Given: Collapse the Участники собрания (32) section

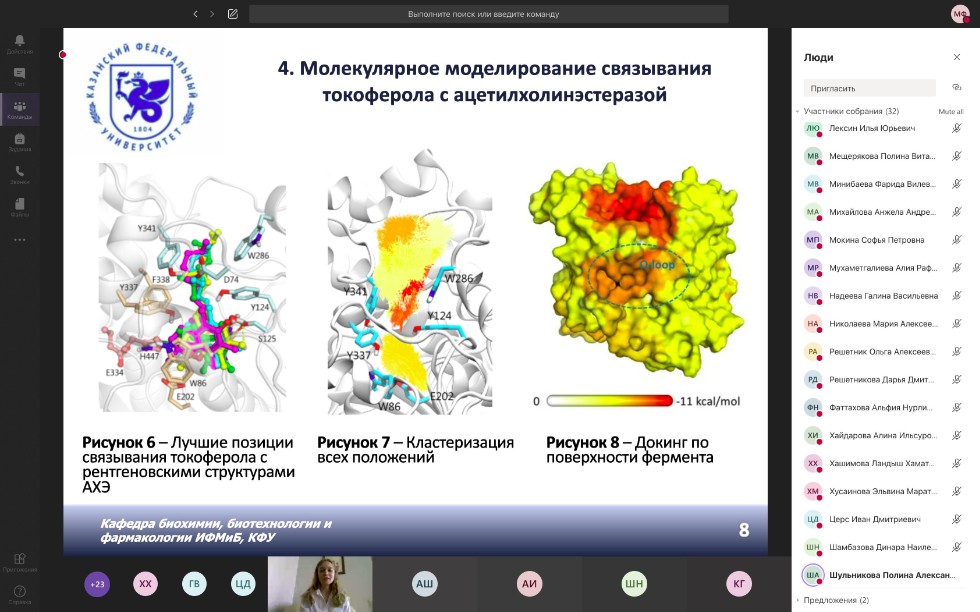Looking at the screenshot, I should pos(795,113).
